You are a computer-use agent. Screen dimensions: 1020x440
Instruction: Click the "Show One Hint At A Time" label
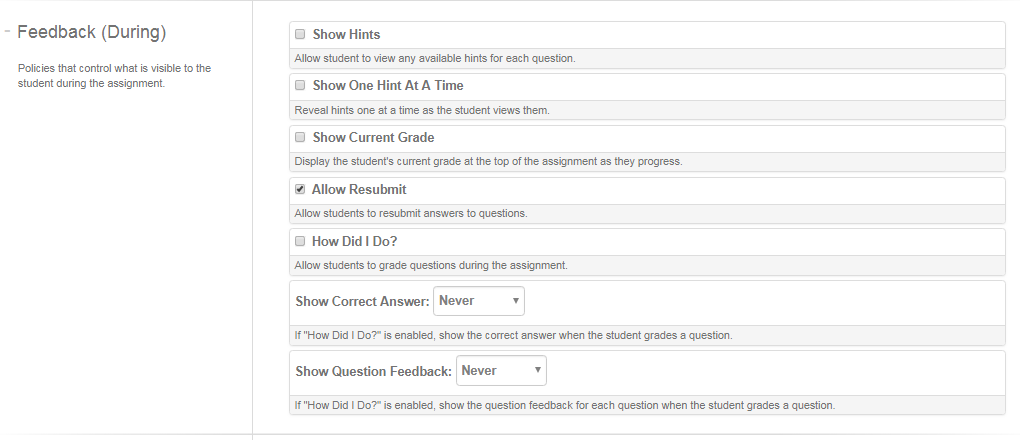click(388, 86)
